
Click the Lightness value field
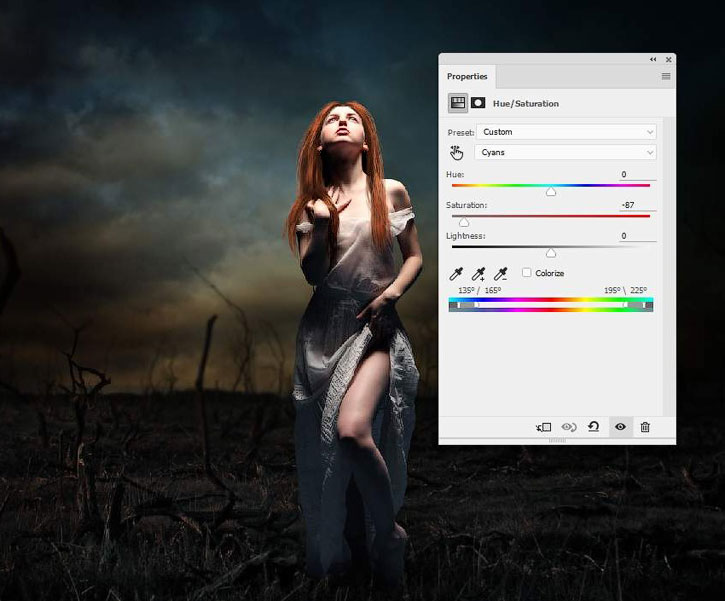(638, 236)
